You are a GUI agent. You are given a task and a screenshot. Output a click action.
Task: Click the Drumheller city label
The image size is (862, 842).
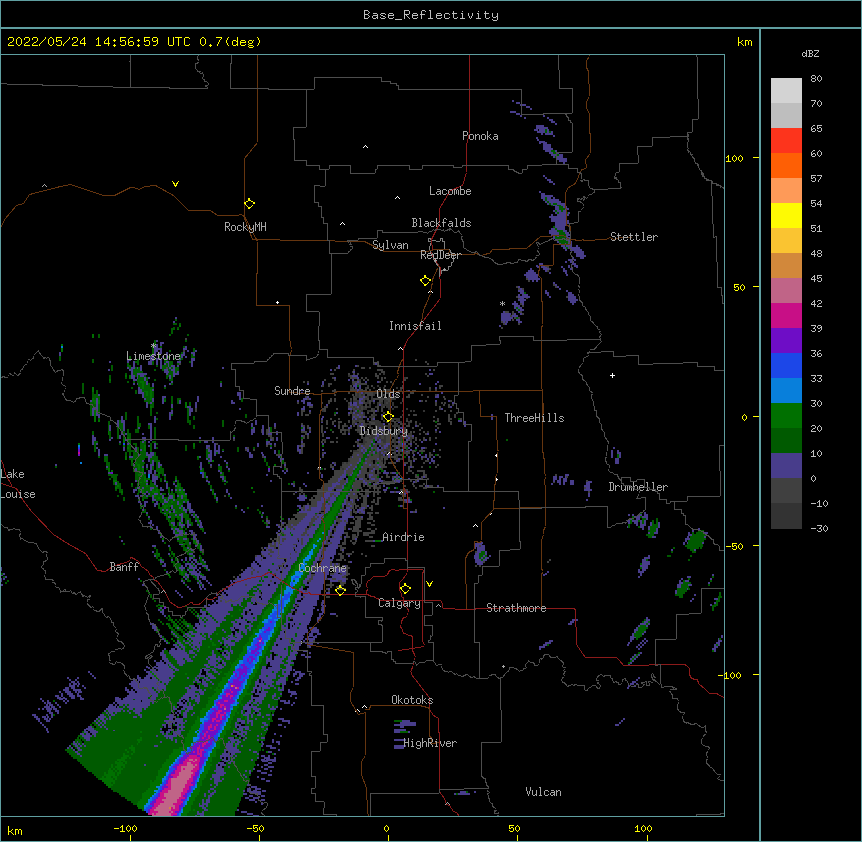pos(638,487)
